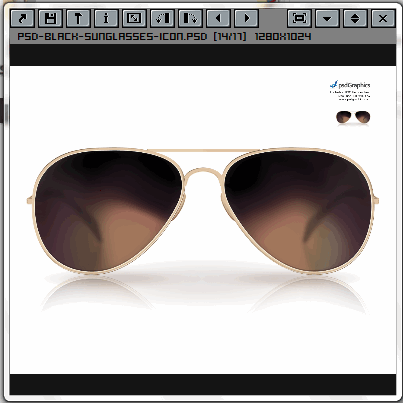Close the viewer with the X button

383,18
